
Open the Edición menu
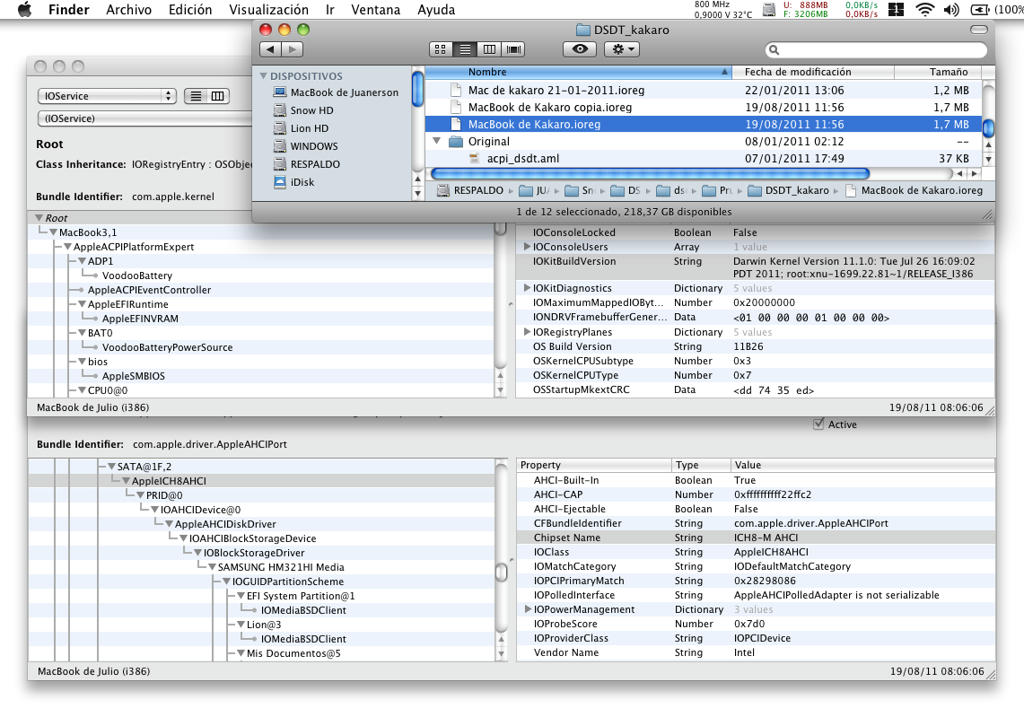pyautogui.click(x=190, y=10)
